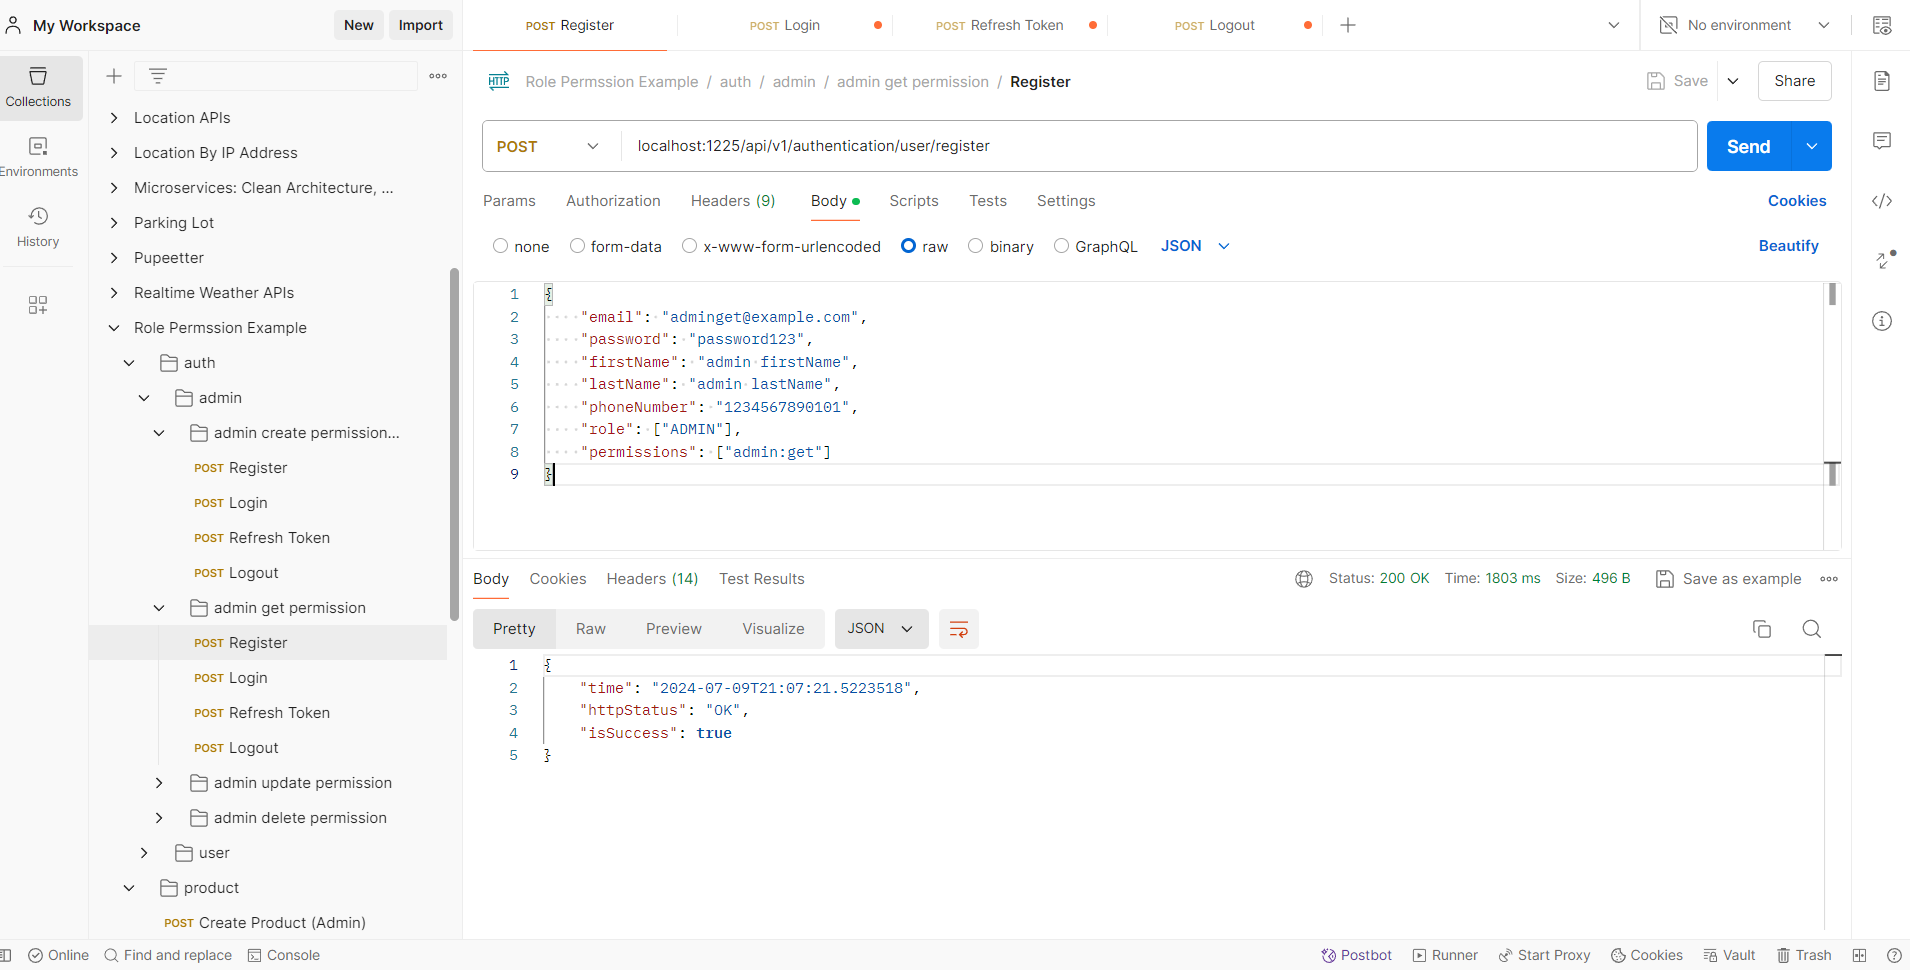Open Trash in the status bar

click(x=1804, y=955)
